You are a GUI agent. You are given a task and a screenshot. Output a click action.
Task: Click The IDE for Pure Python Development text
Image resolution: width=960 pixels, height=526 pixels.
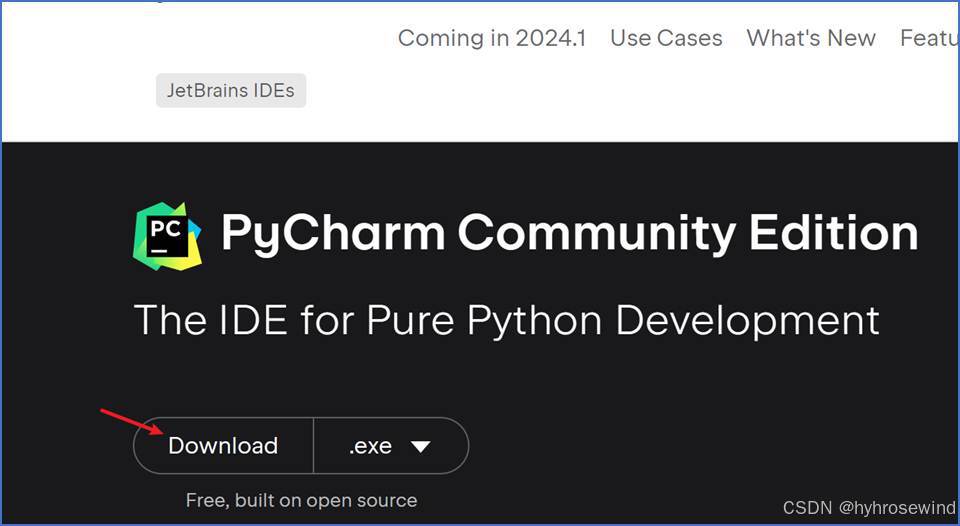click(507, 320)
